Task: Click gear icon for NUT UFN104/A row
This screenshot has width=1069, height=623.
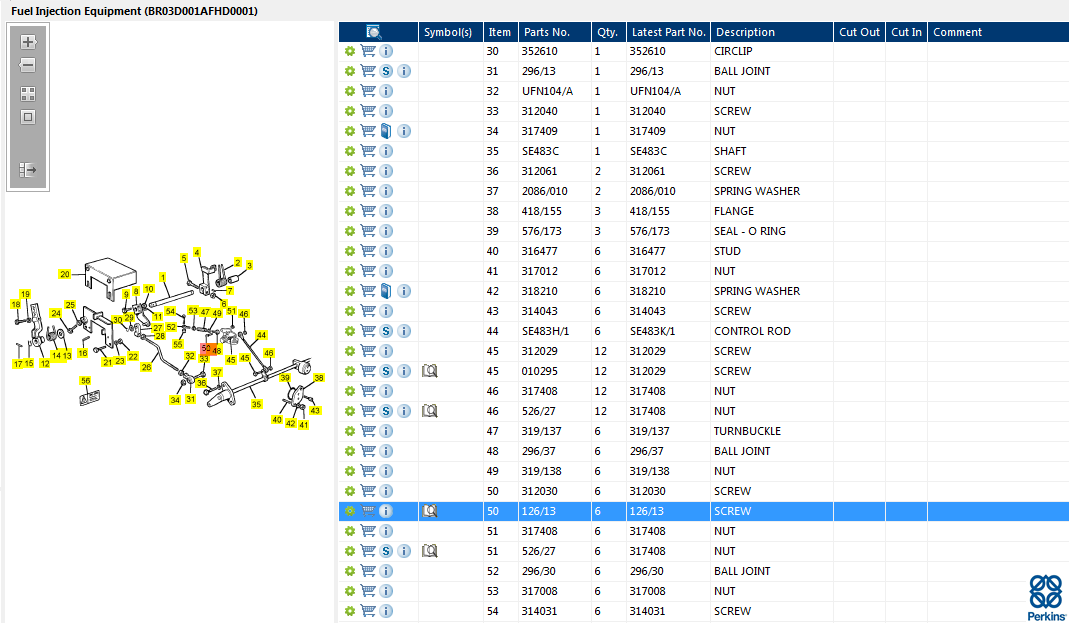Action: coord(350,91)
